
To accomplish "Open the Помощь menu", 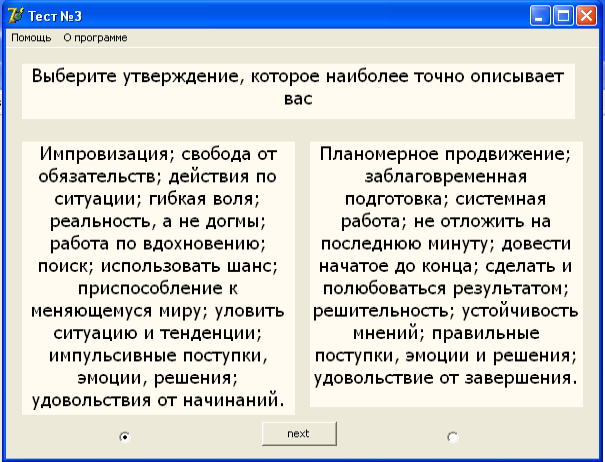I will pyautogui.click(x=31, y=38).
